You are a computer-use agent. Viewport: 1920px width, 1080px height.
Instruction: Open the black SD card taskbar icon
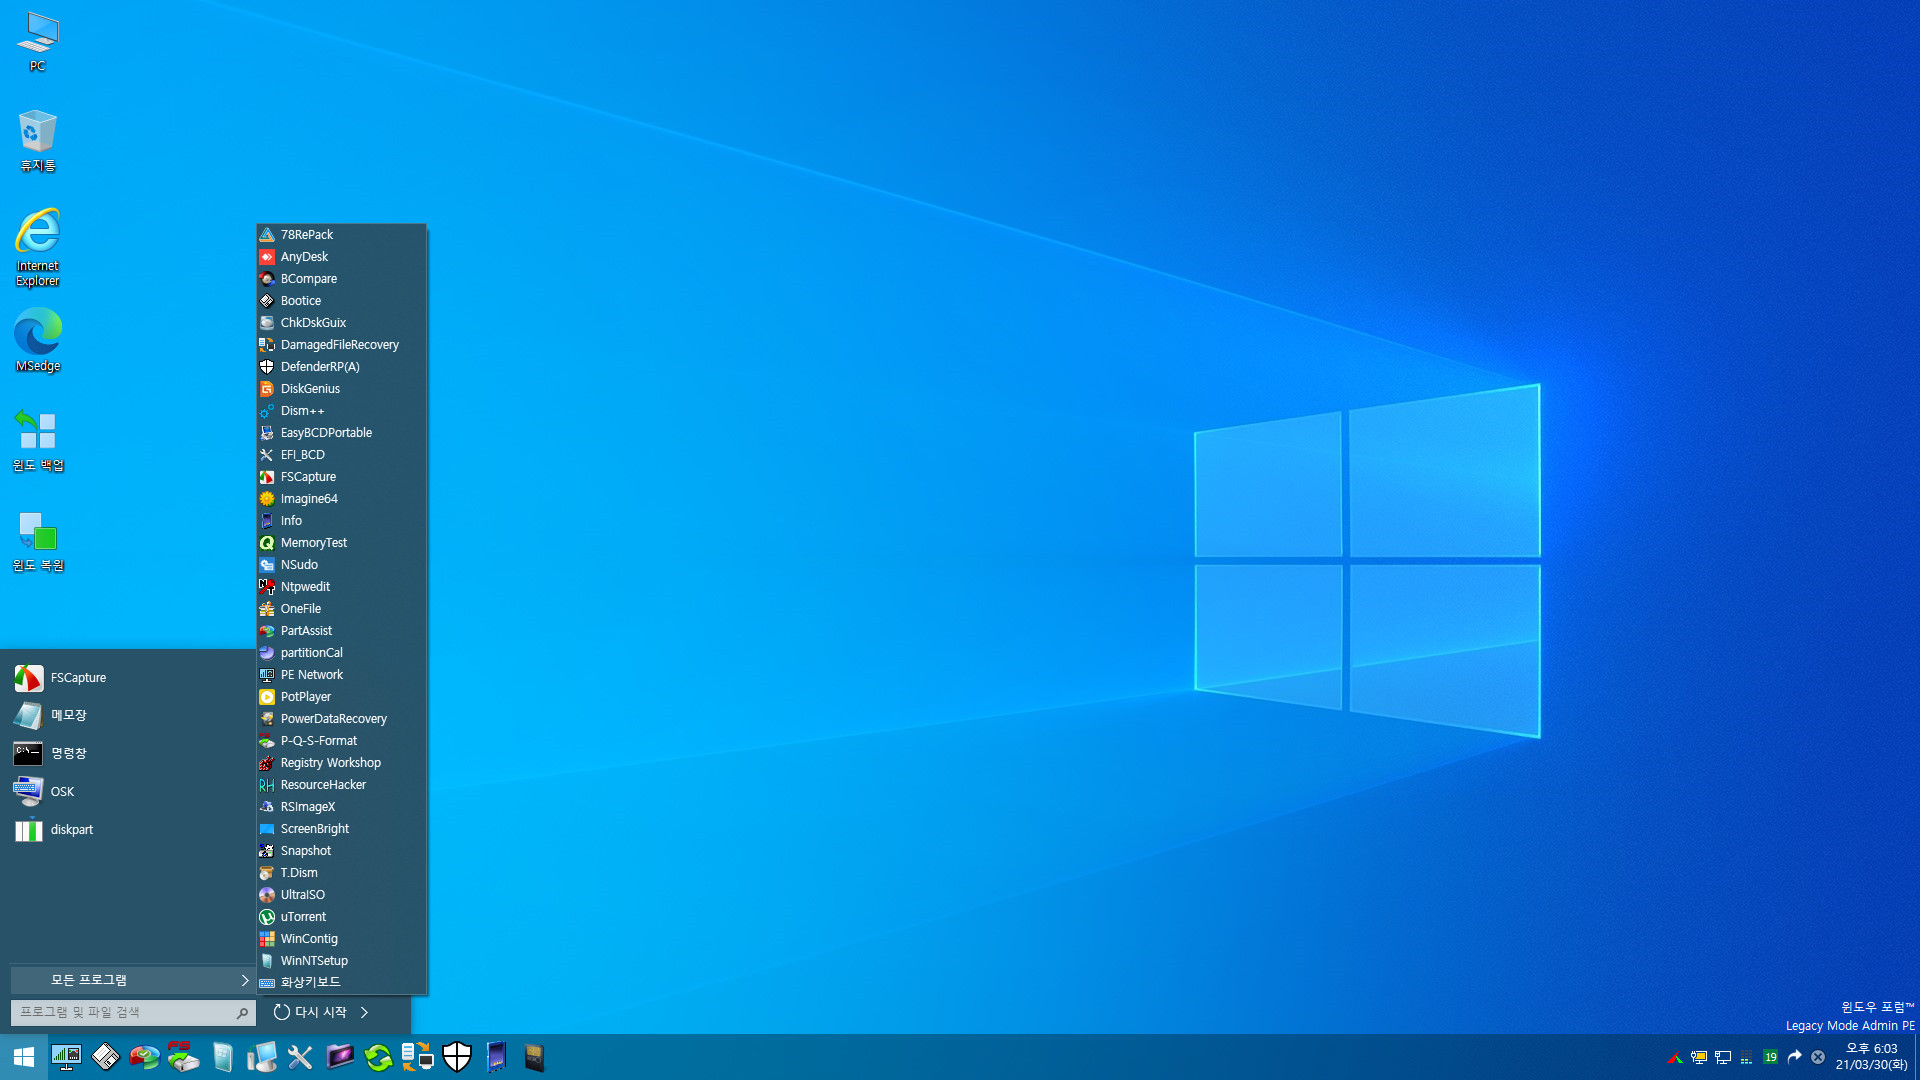[x=534, y=1057]
